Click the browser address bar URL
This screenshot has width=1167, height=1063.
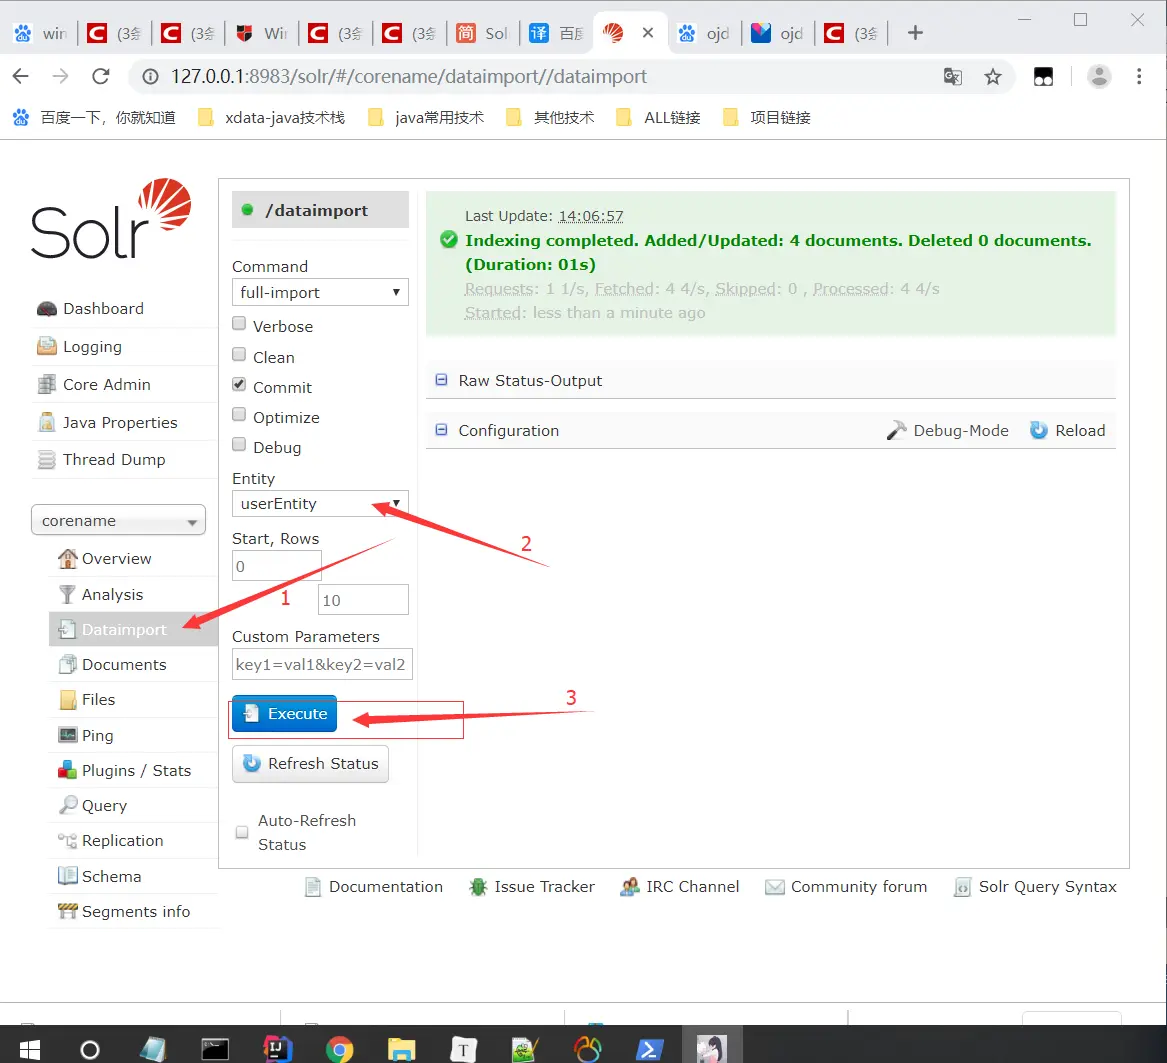(x=409, y=77)
